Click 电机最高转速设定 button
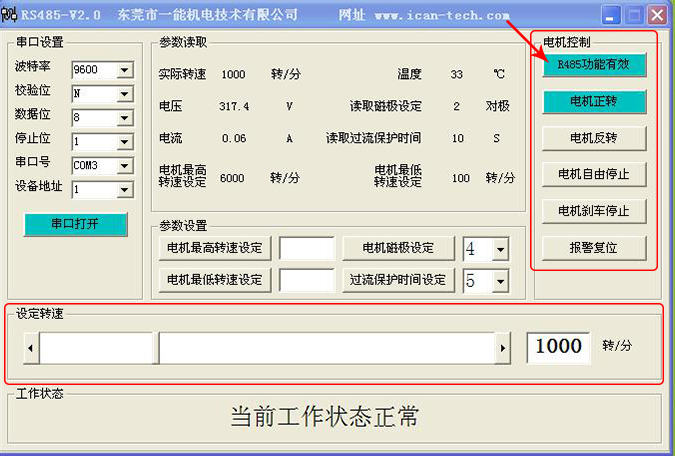The height and width of the screenshot is (456, 675). [215, 248]
